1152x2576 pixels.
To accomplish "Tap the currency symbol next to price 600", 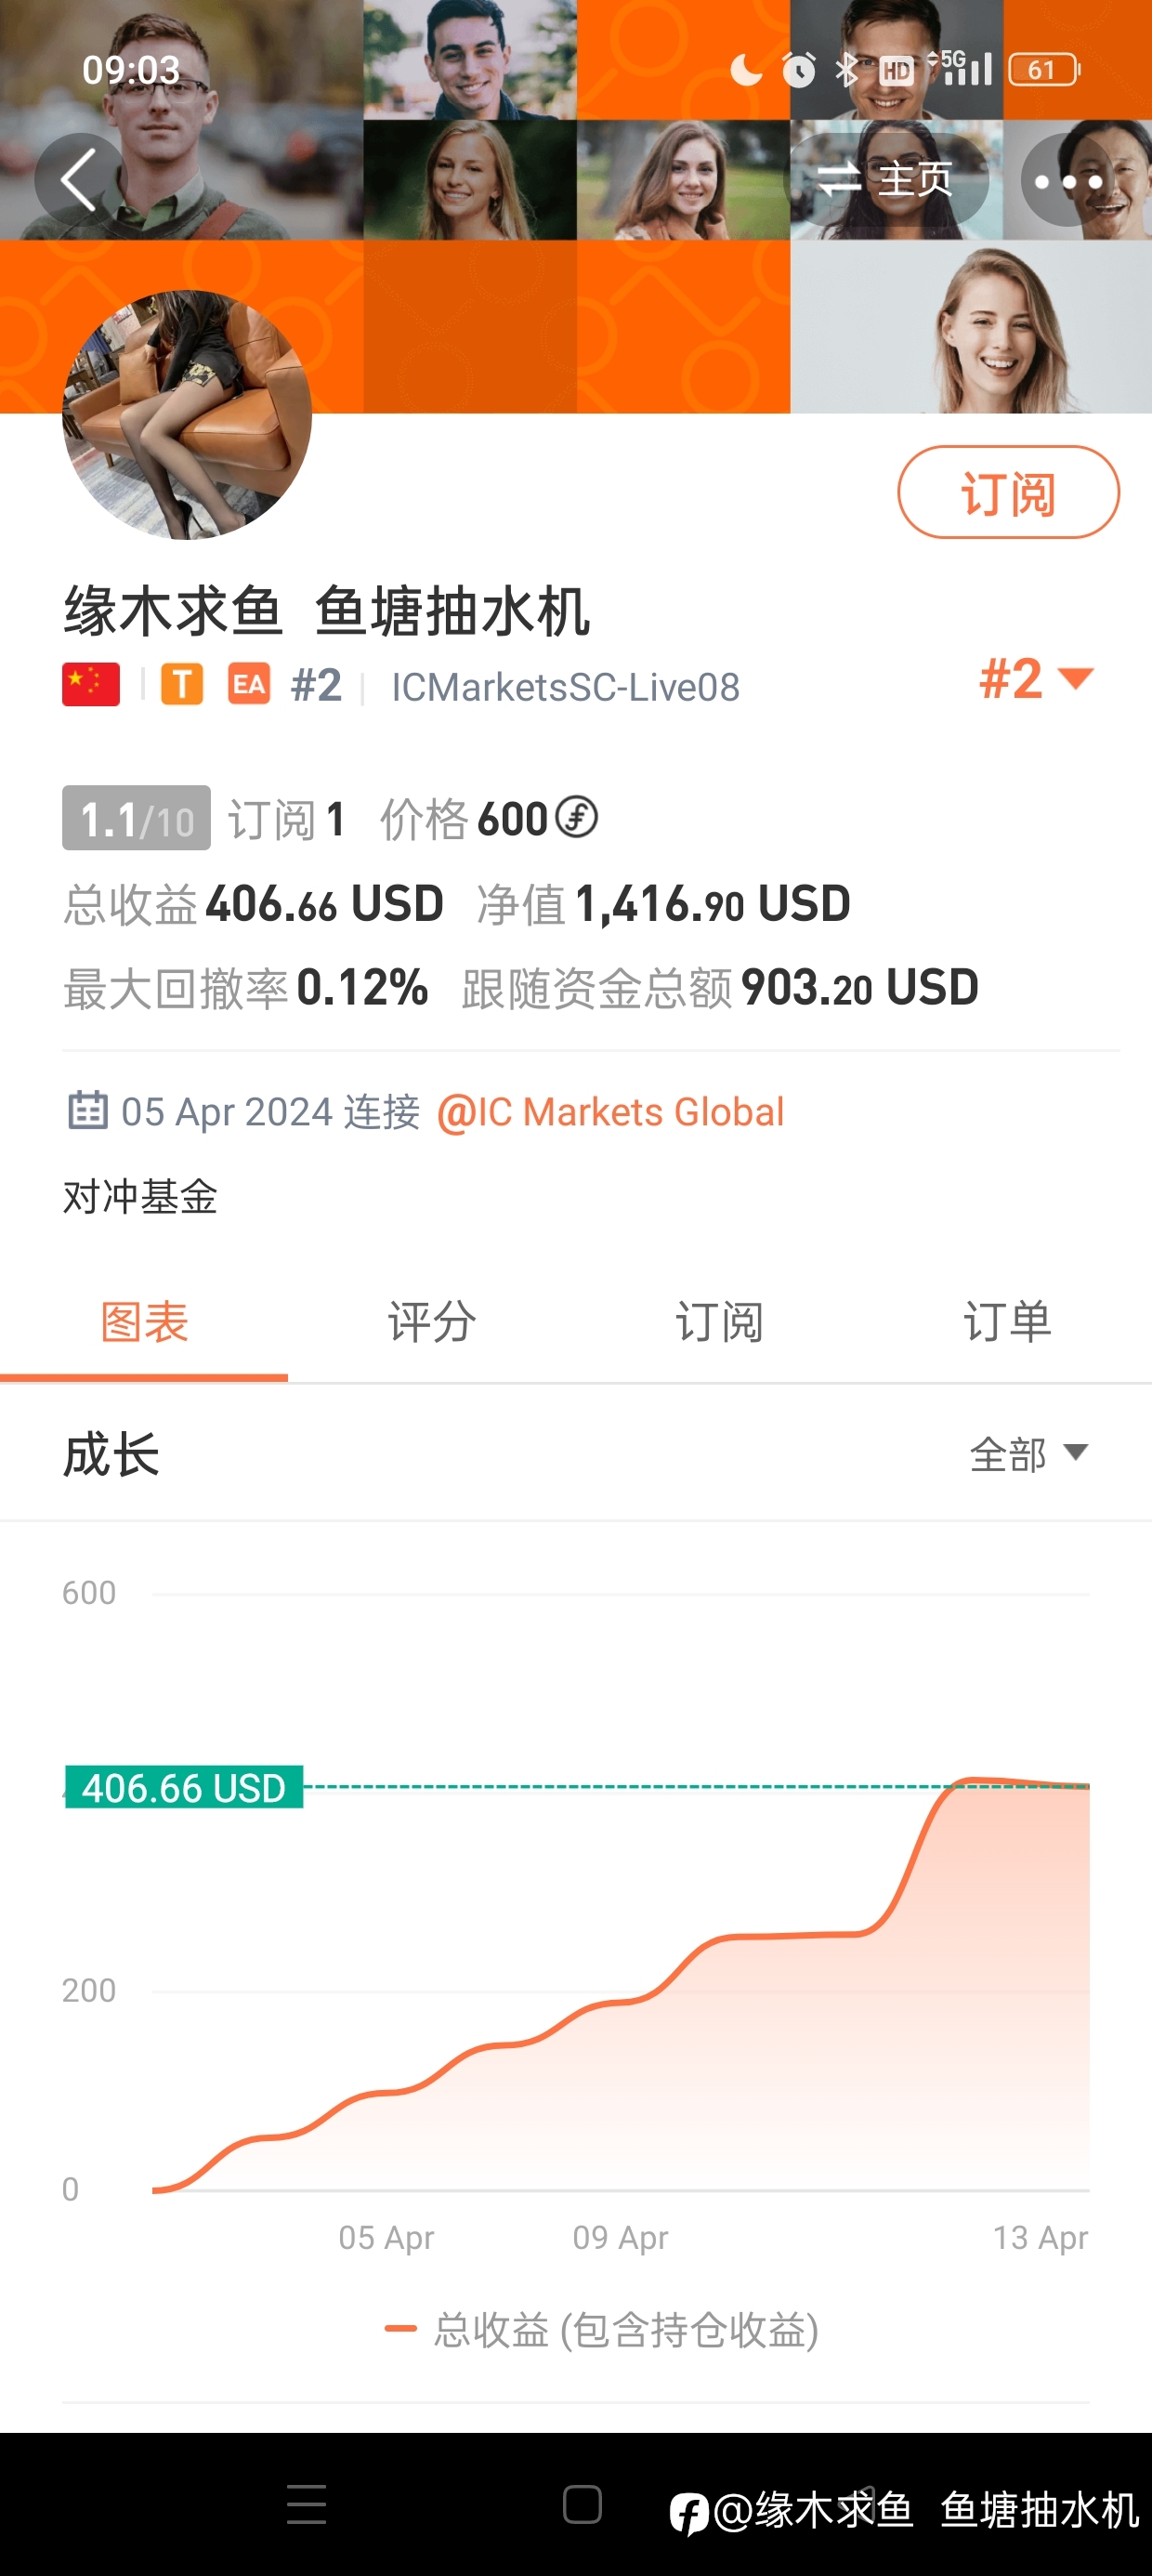I will (x=577, y=818).
